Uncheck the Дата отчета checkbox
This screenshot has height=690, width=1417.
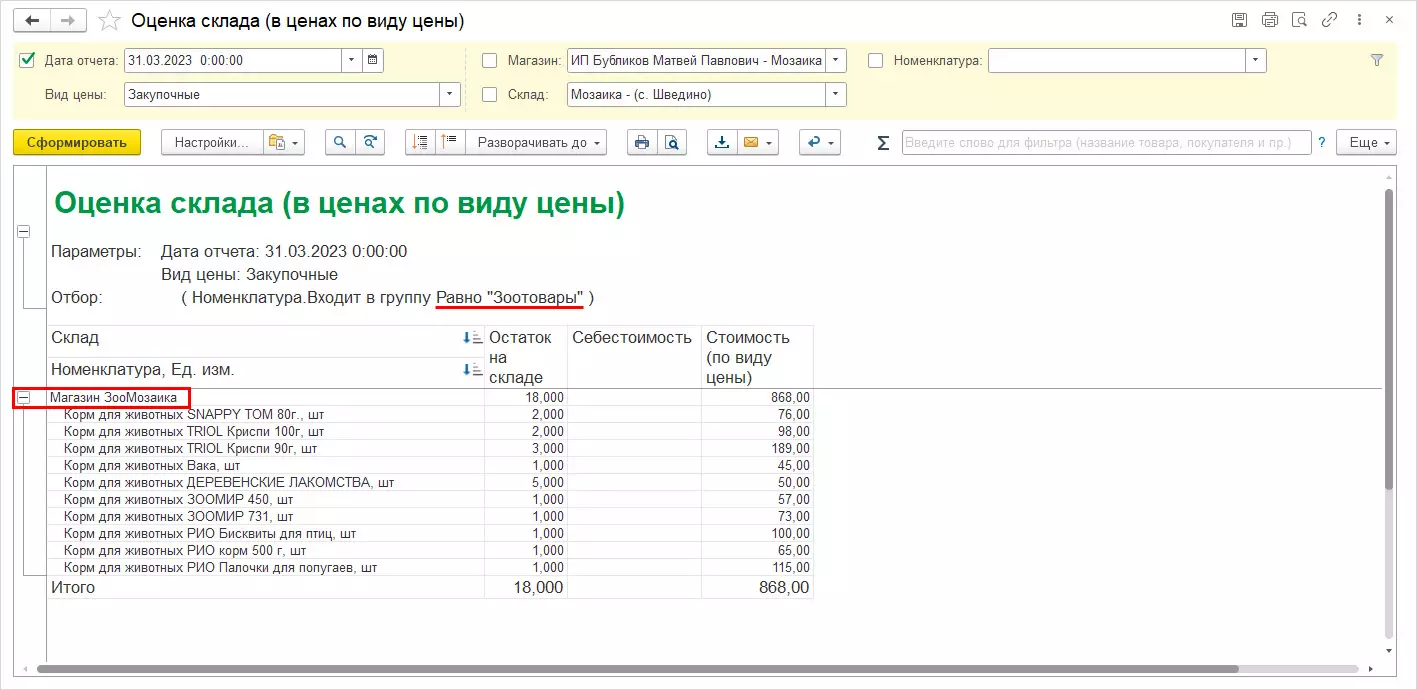(x=27, y=60)
